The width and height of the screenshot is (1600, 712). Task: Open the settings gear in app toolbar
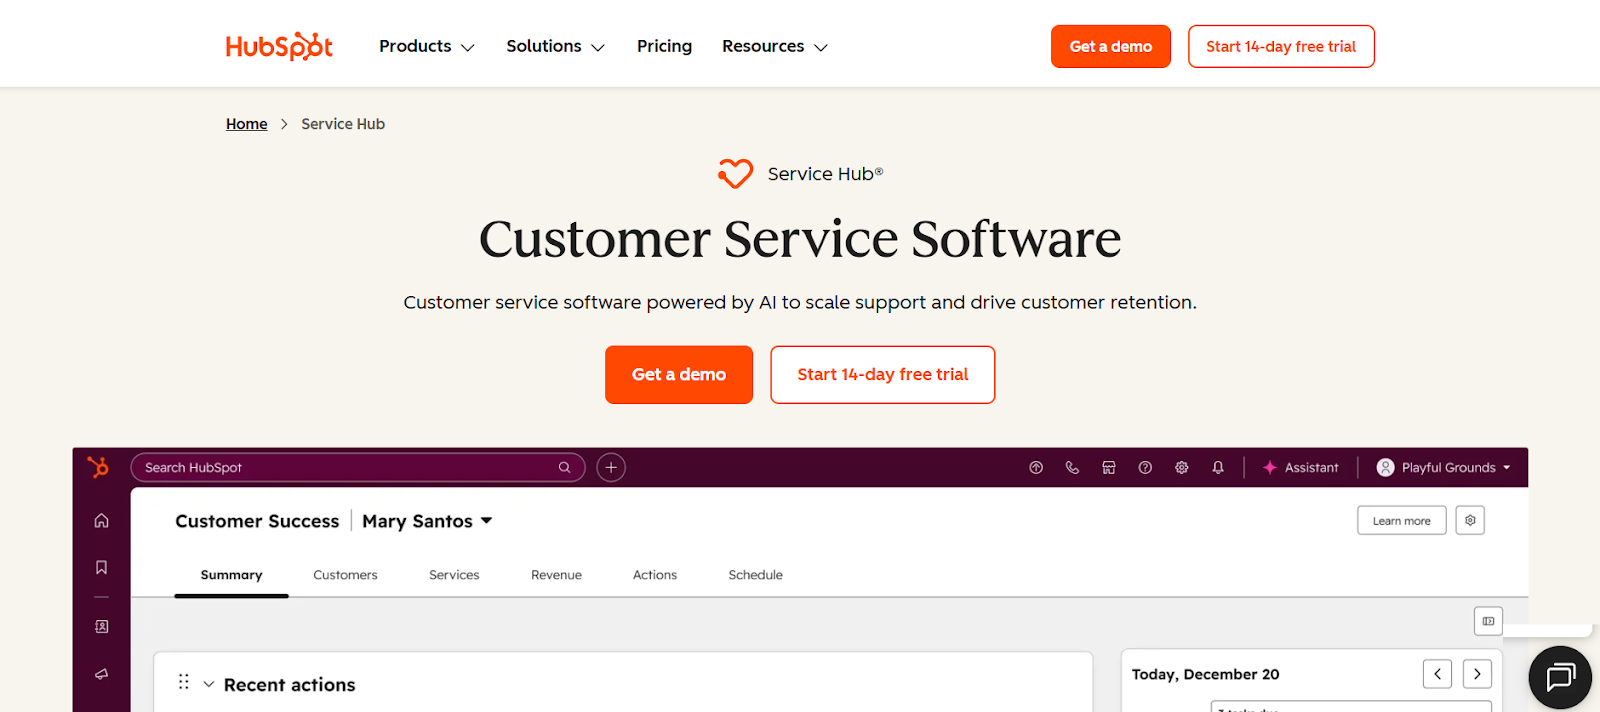(1182, 467)
